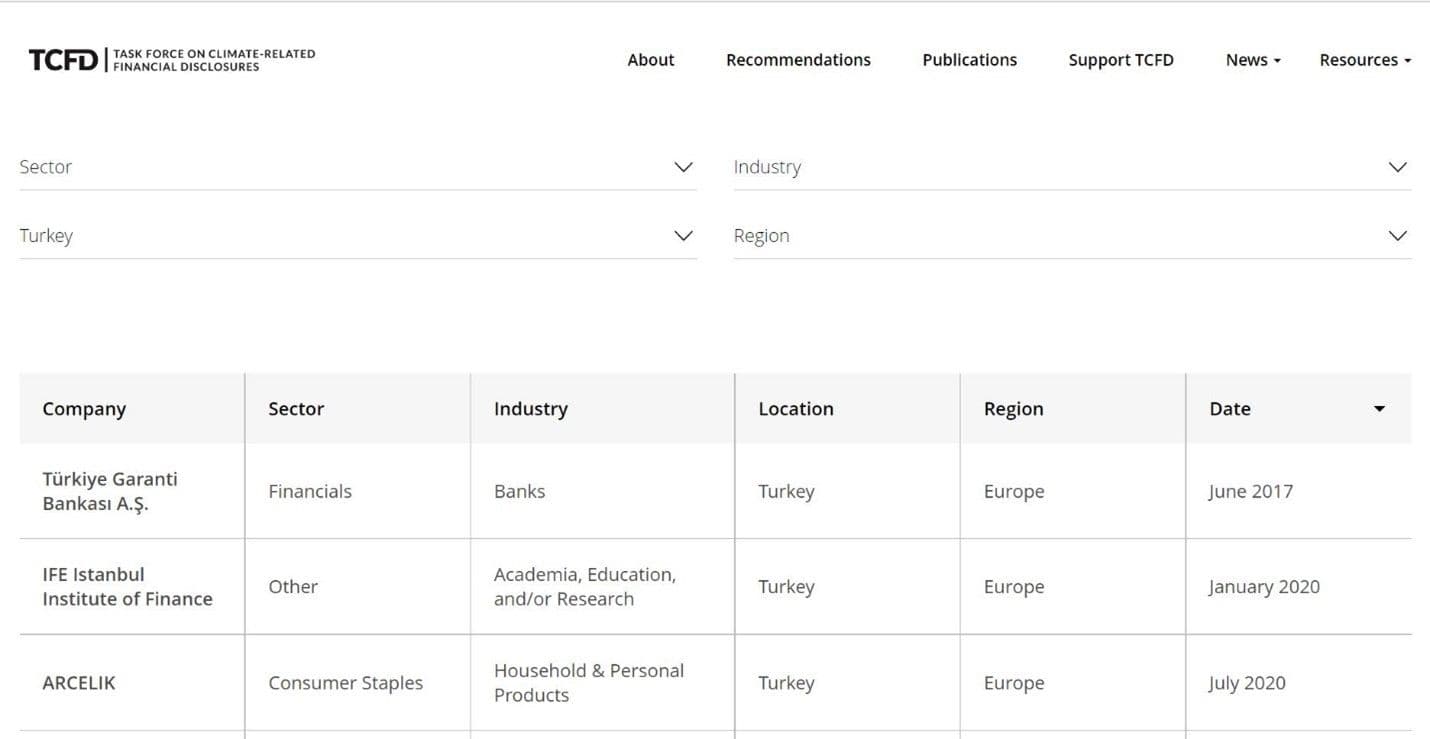The width and height of the screenshot is (1430, 739).
Task: Open the About page
Action: 650,60
